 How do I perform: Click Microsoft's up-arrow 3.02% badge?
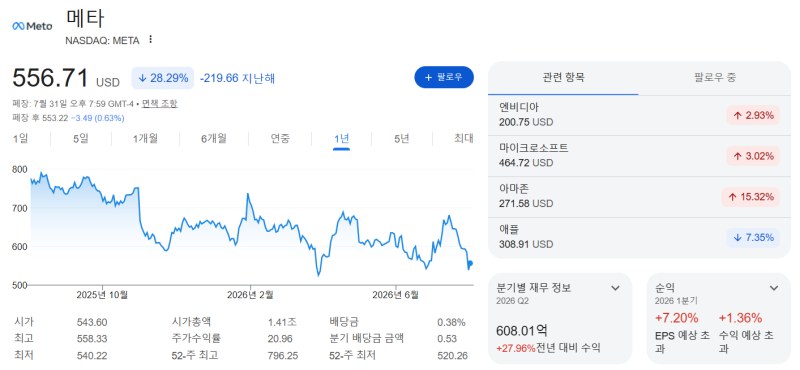pos(753,156)
